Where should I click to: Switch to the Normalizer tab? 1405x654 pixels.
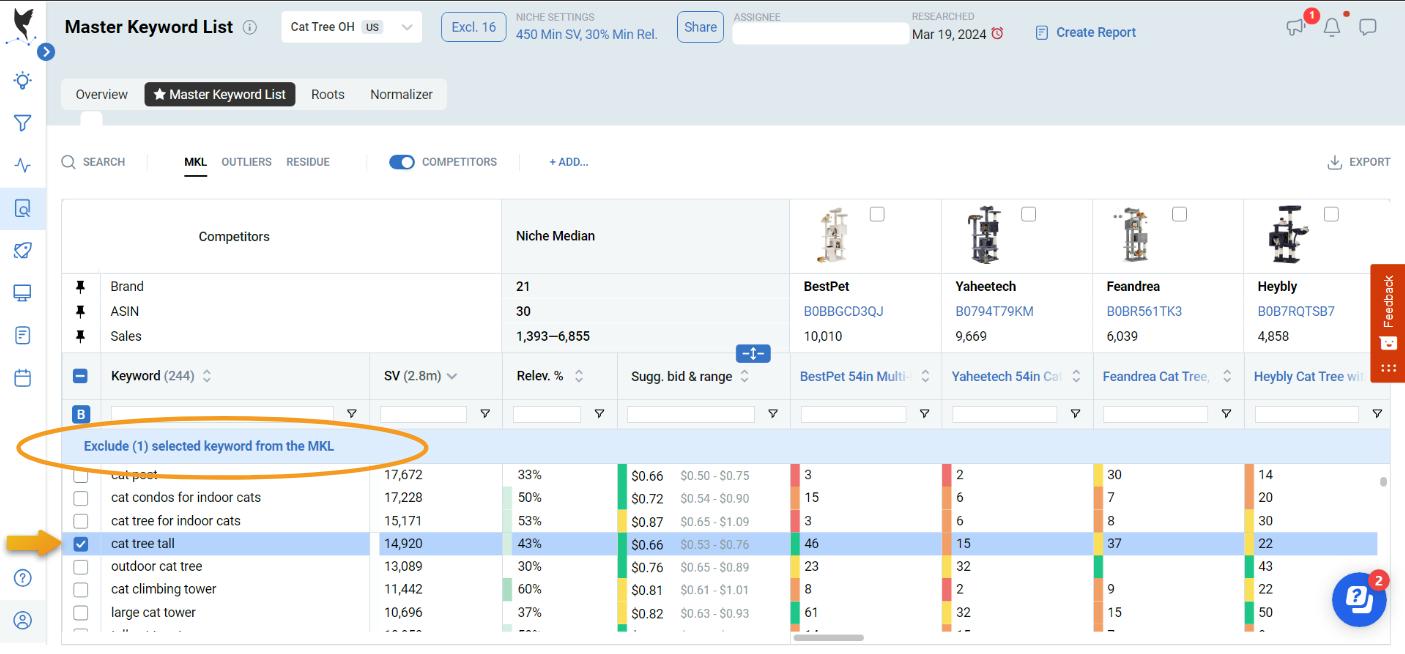click(402, 95)
